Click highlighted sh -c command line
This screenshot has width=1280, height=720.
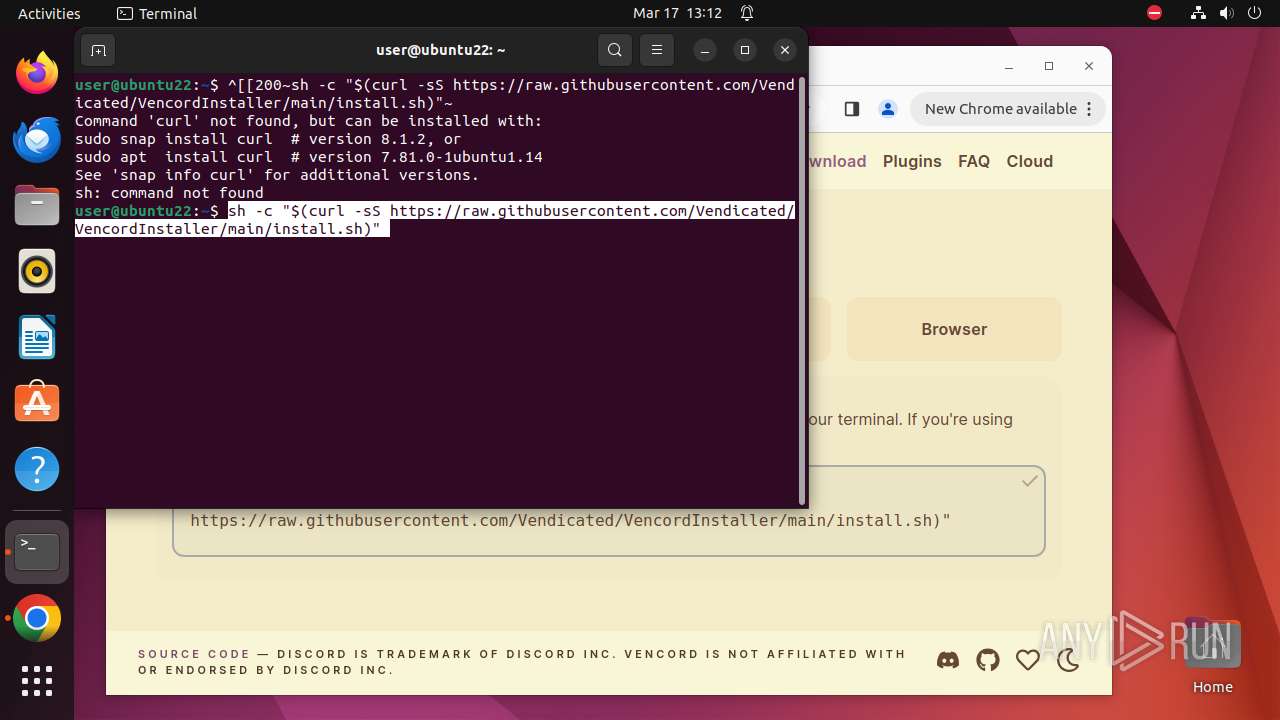pyautogui.click(x=435, y=220)
